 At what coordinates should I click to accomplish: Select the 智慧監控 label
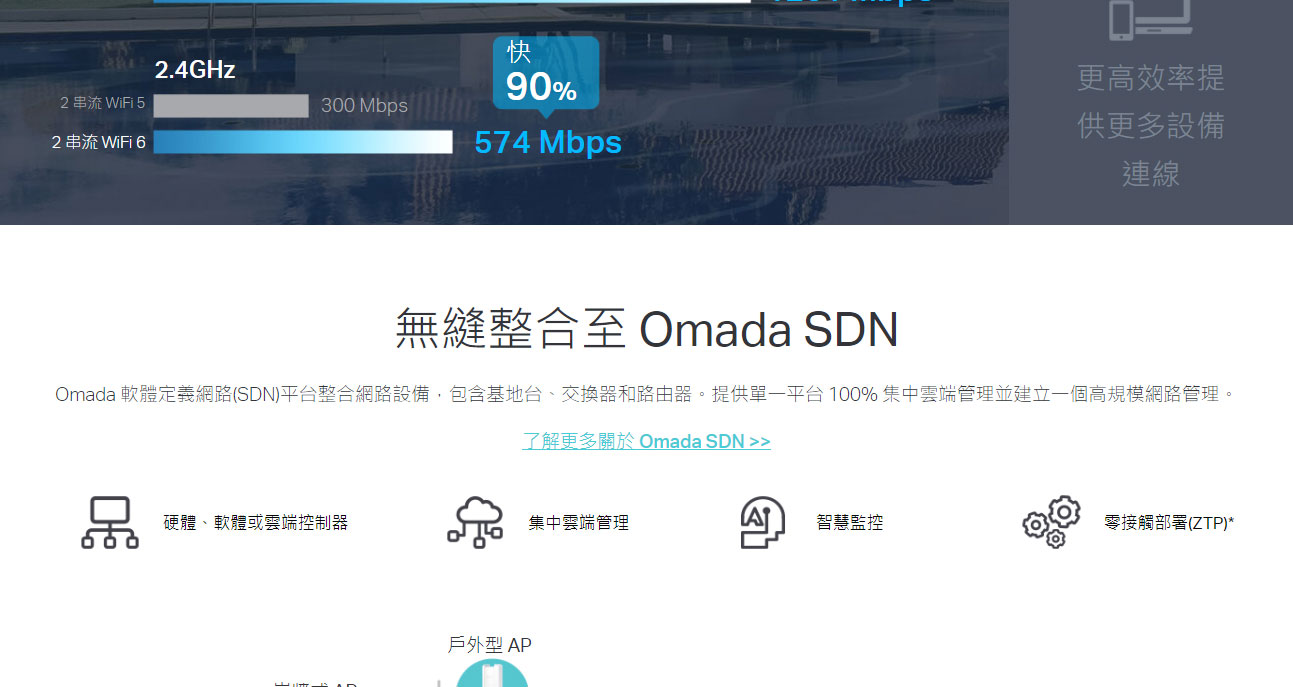(x=850, y=522)
